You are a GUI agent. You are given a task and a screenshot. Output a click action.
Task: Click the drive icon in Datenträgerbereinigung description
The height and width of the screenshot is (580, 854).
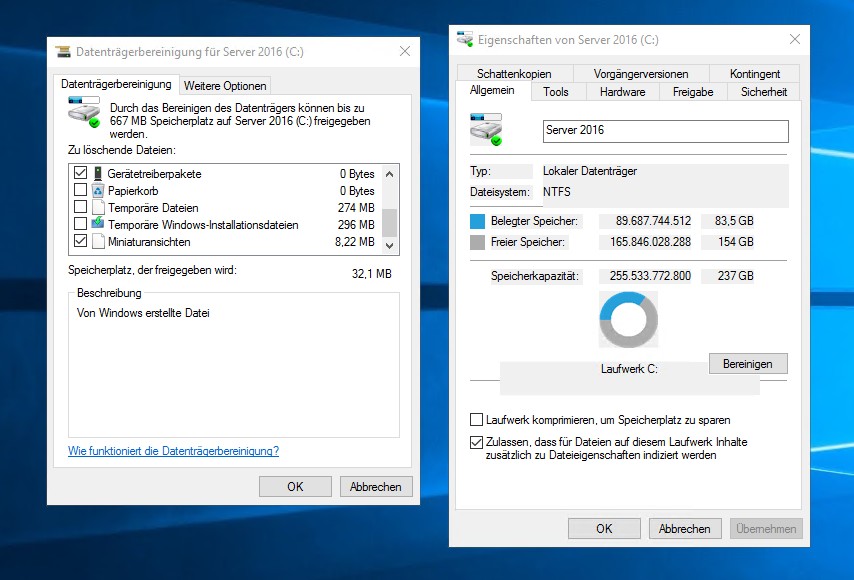[84, 112]
